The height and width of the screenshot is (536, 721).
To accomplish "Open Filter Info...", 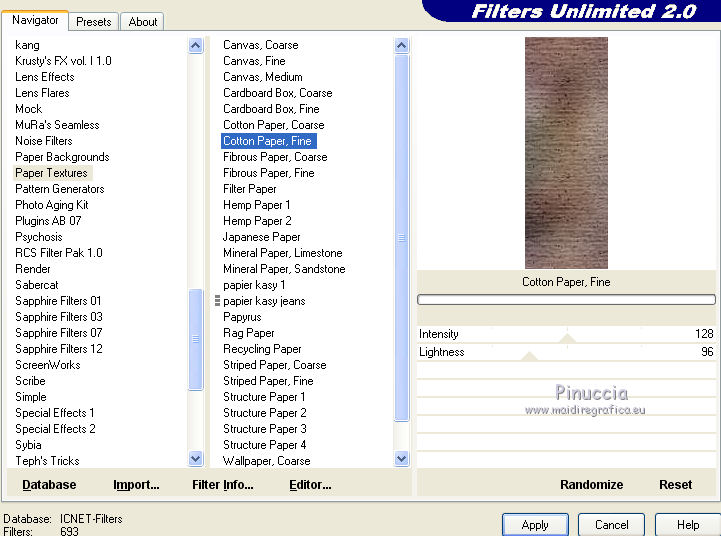I will coord(223,485).
